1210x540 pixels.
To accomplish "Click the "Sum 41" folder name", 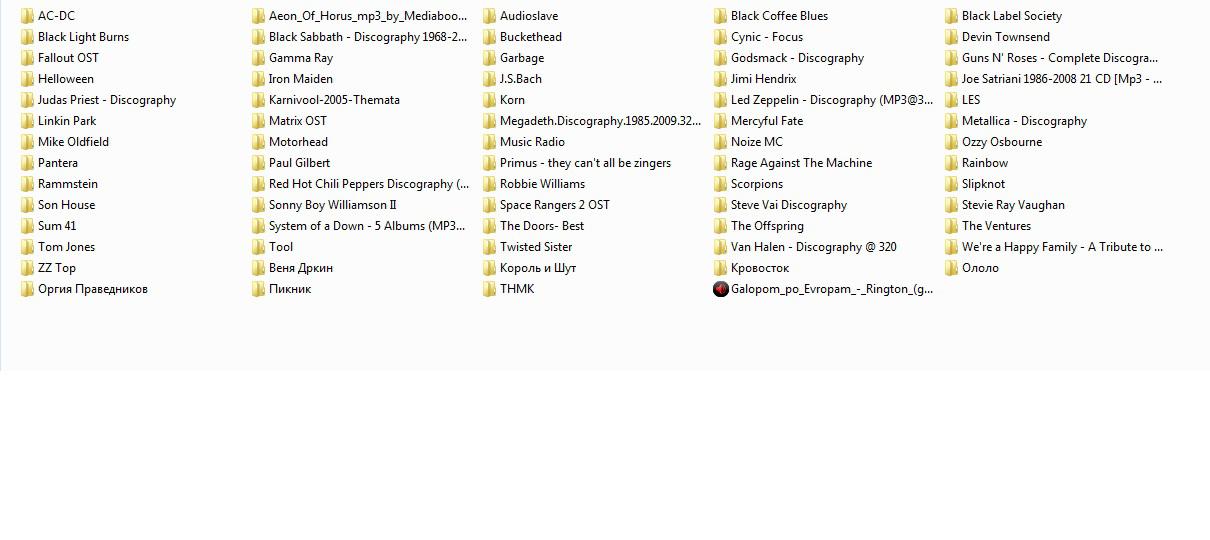I will point(57,226).
